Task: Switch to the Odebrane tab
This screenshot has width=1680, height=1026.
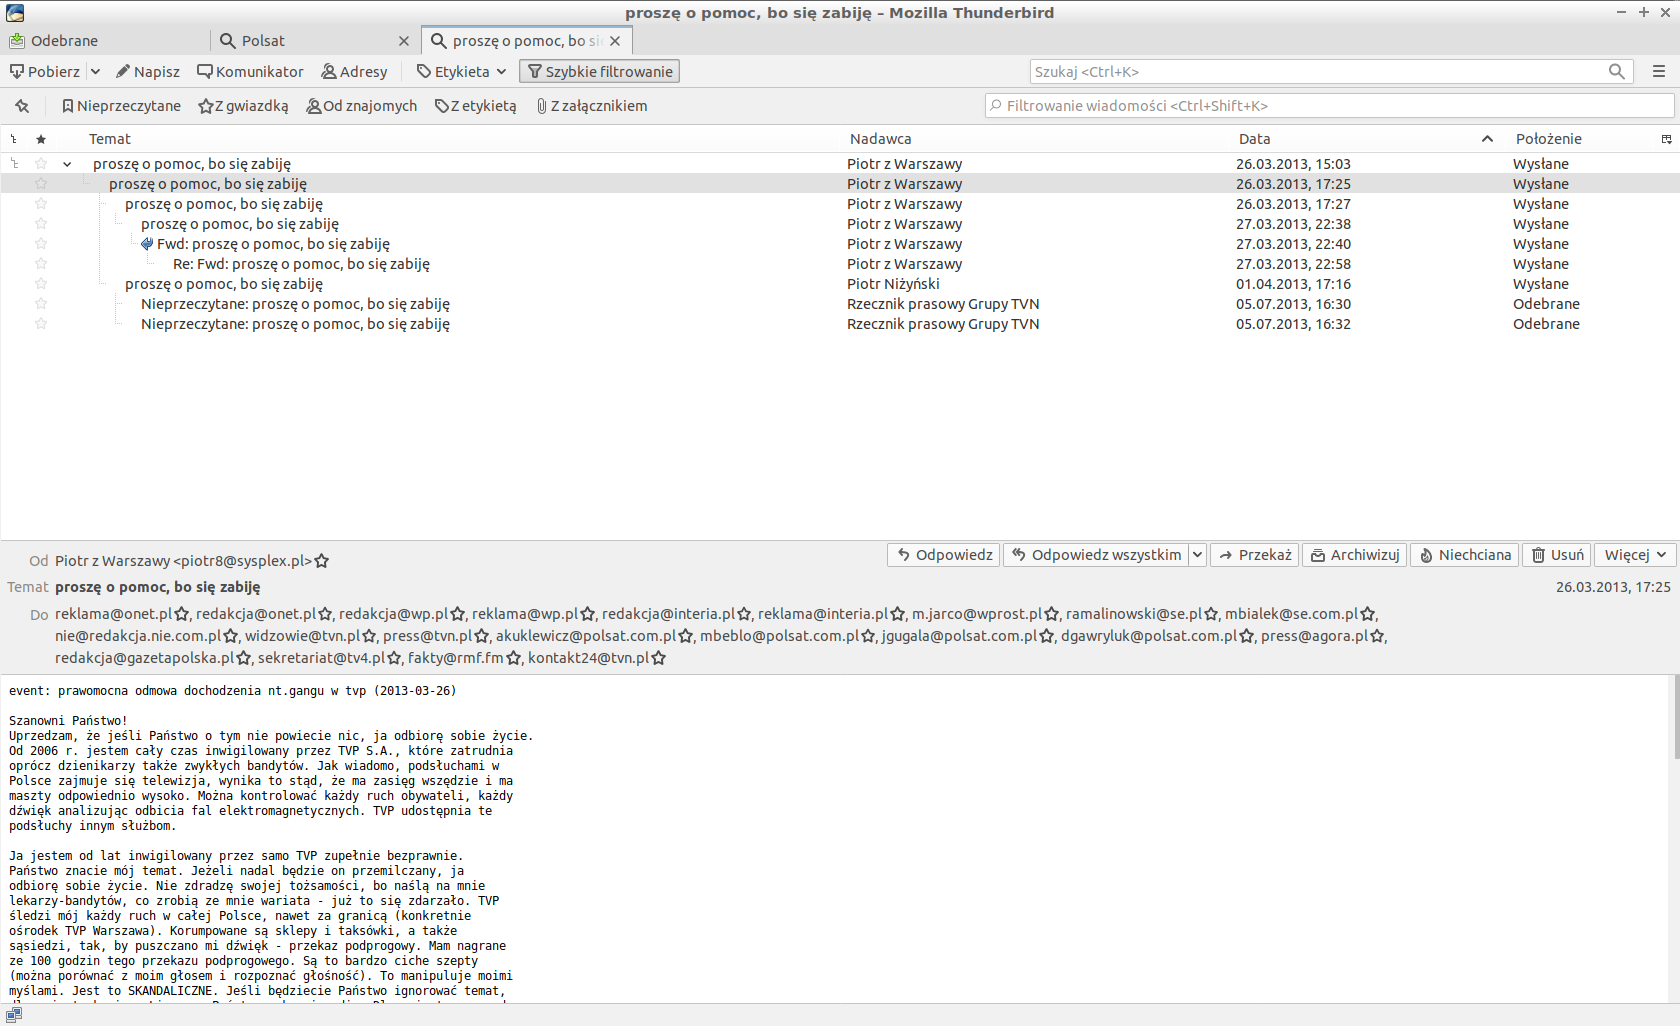Action: [x=105, y=41]
